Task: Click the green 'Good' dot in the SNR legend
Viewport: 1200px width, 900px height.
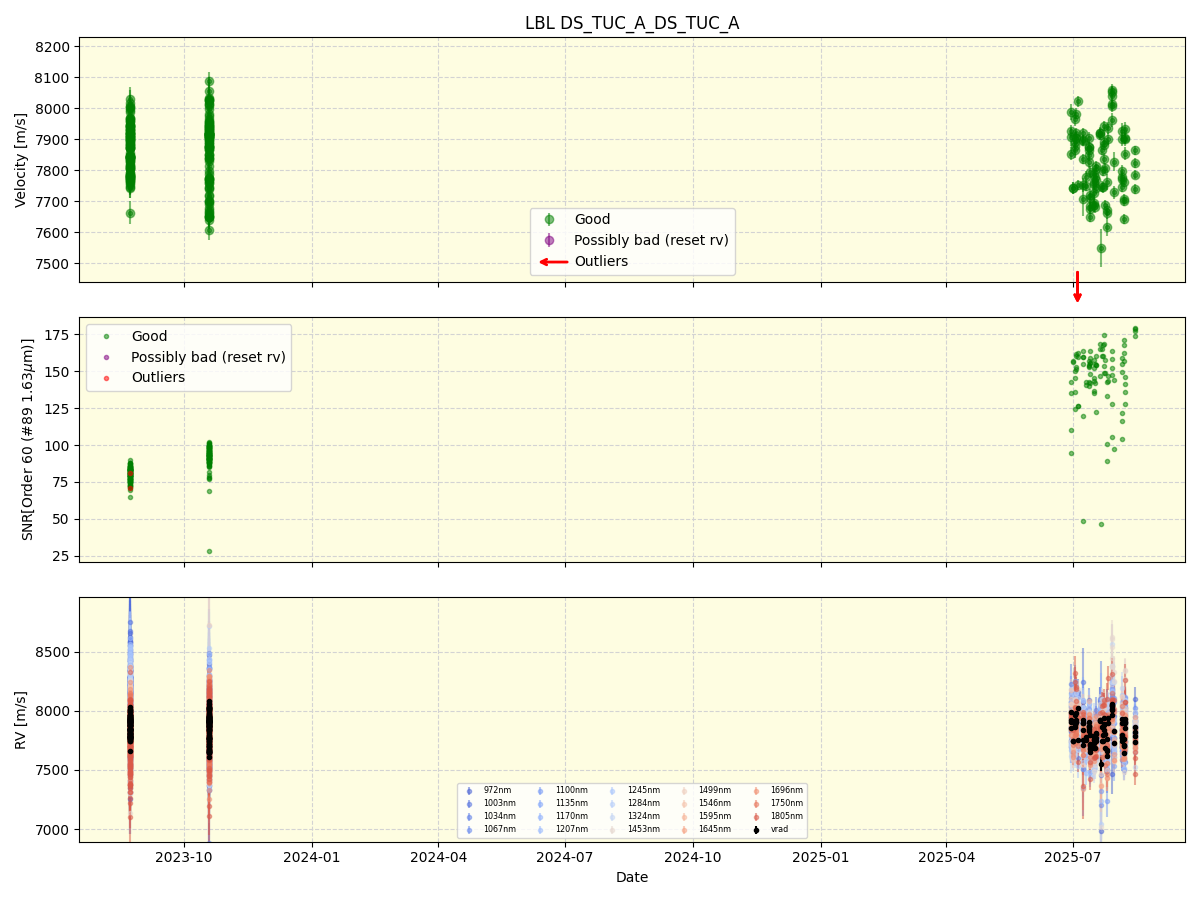Action: [107, 336]
